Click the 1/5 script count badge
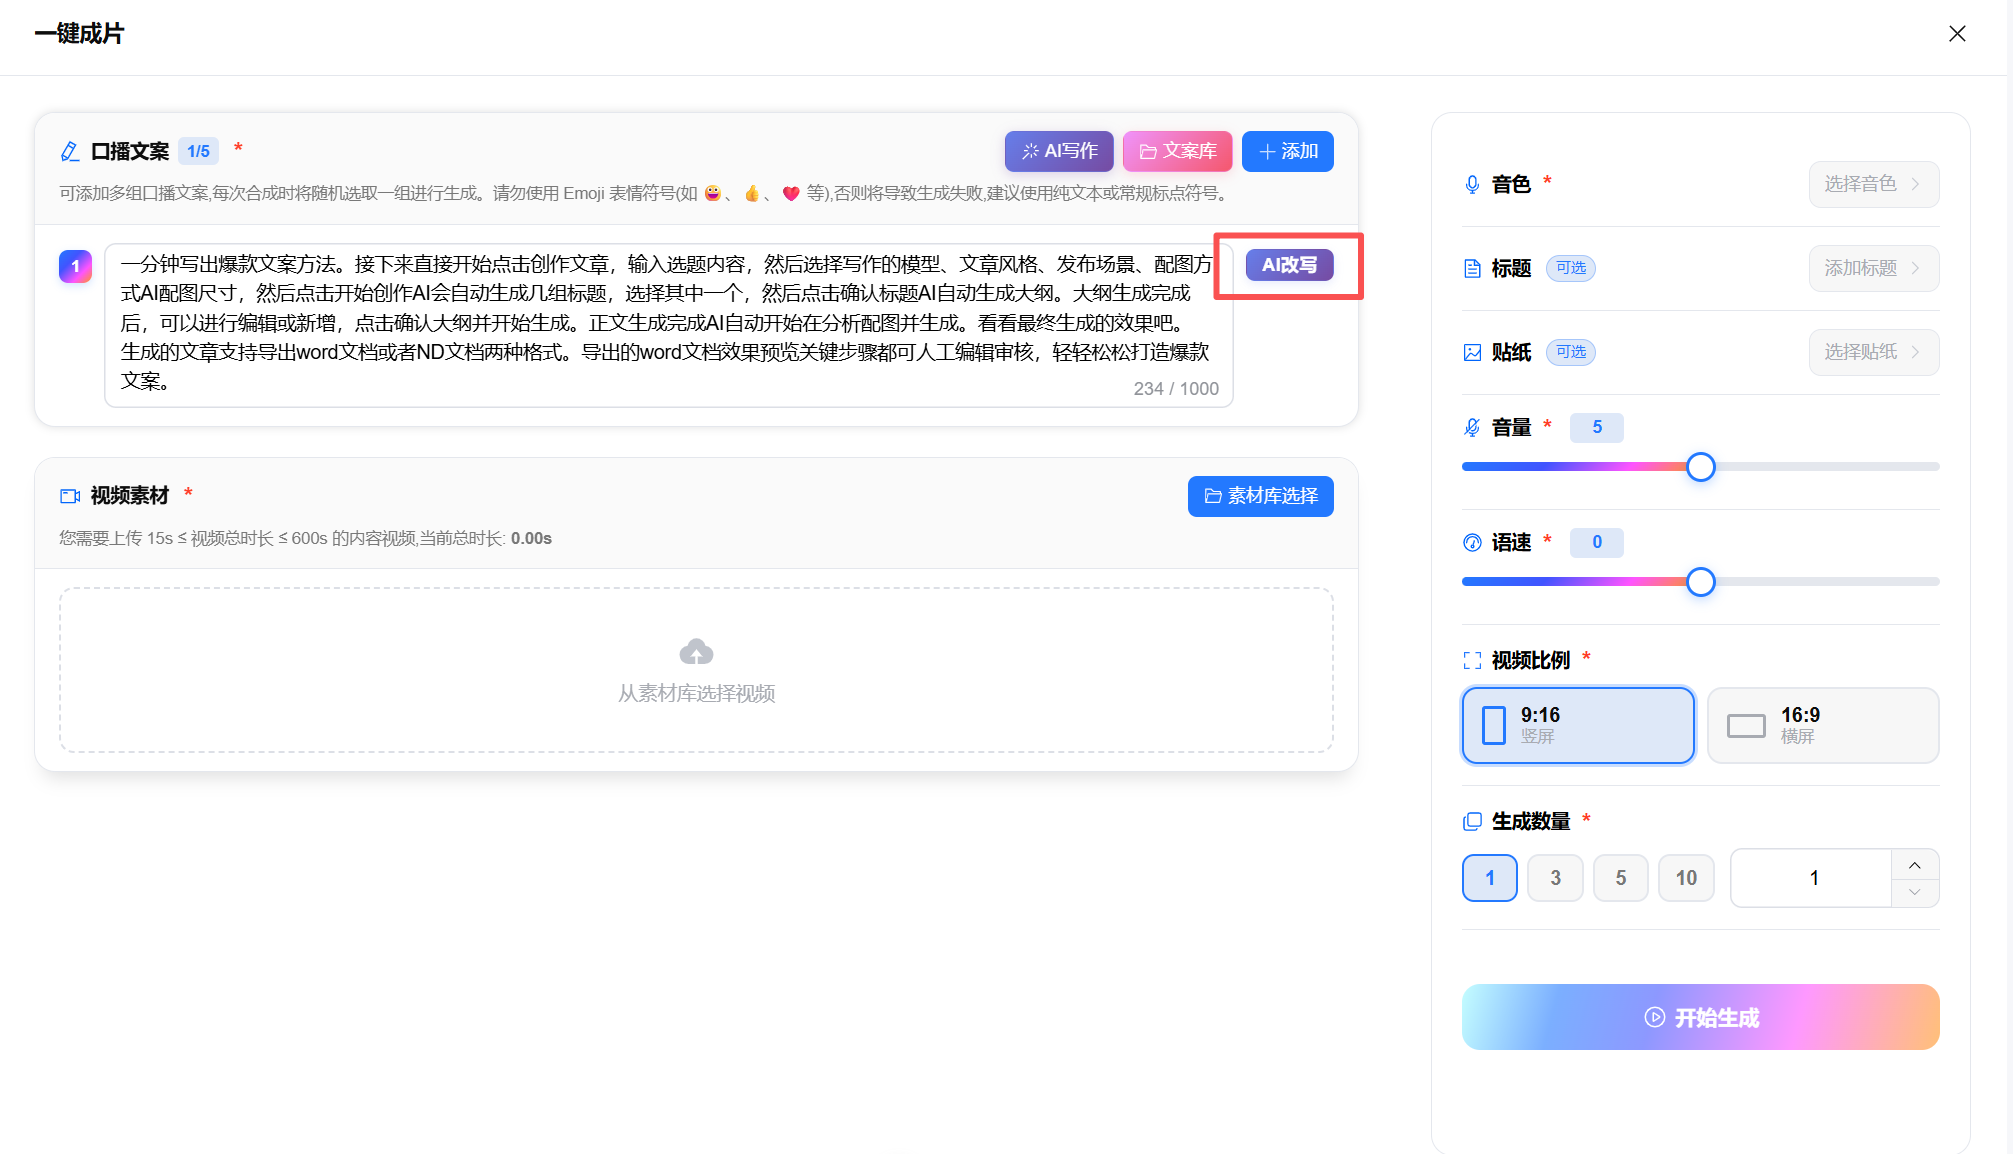 198,152
